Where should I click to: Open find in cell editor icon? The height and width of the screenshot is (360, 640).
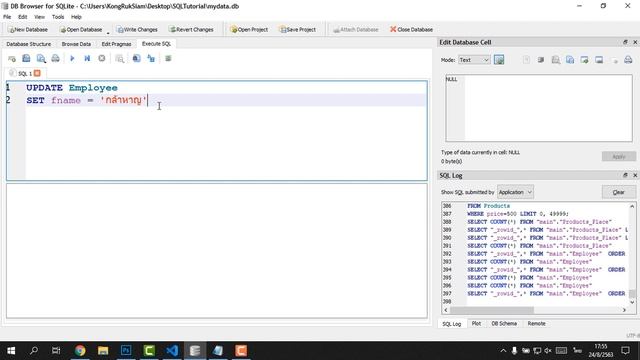pos(556,60)
